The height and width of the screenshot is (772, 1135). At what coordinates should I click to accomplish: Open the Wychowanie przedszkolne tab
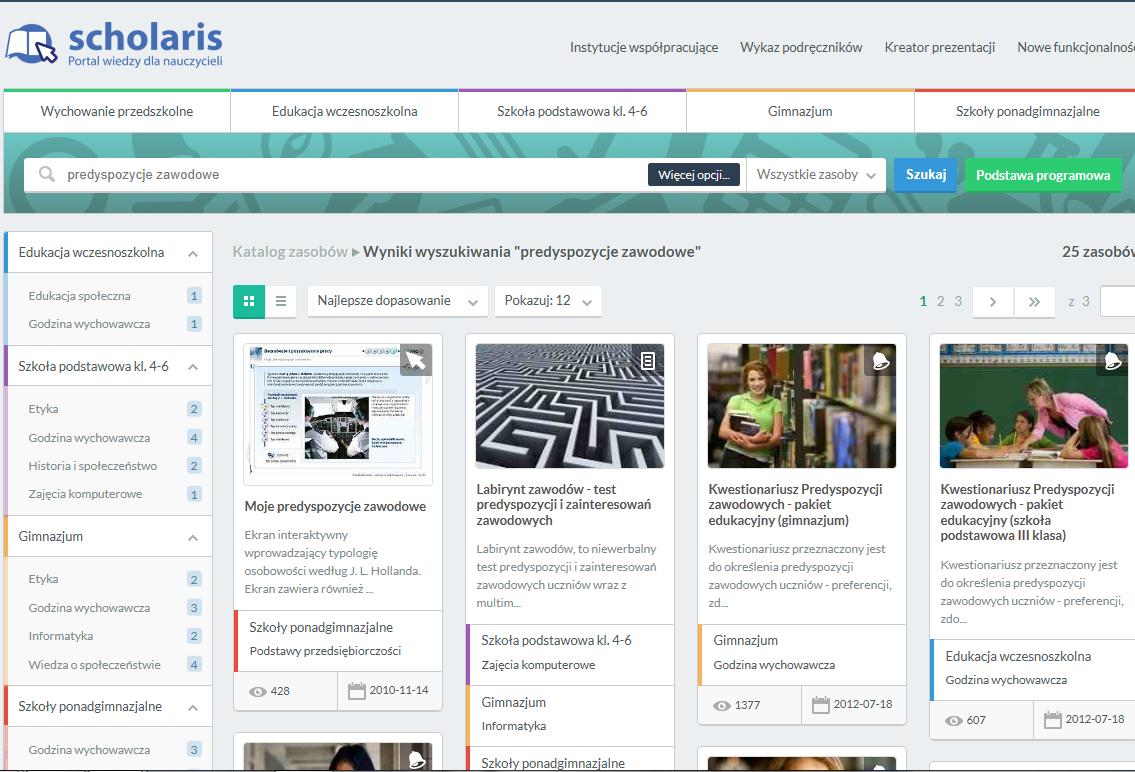(x=117, y=111)
